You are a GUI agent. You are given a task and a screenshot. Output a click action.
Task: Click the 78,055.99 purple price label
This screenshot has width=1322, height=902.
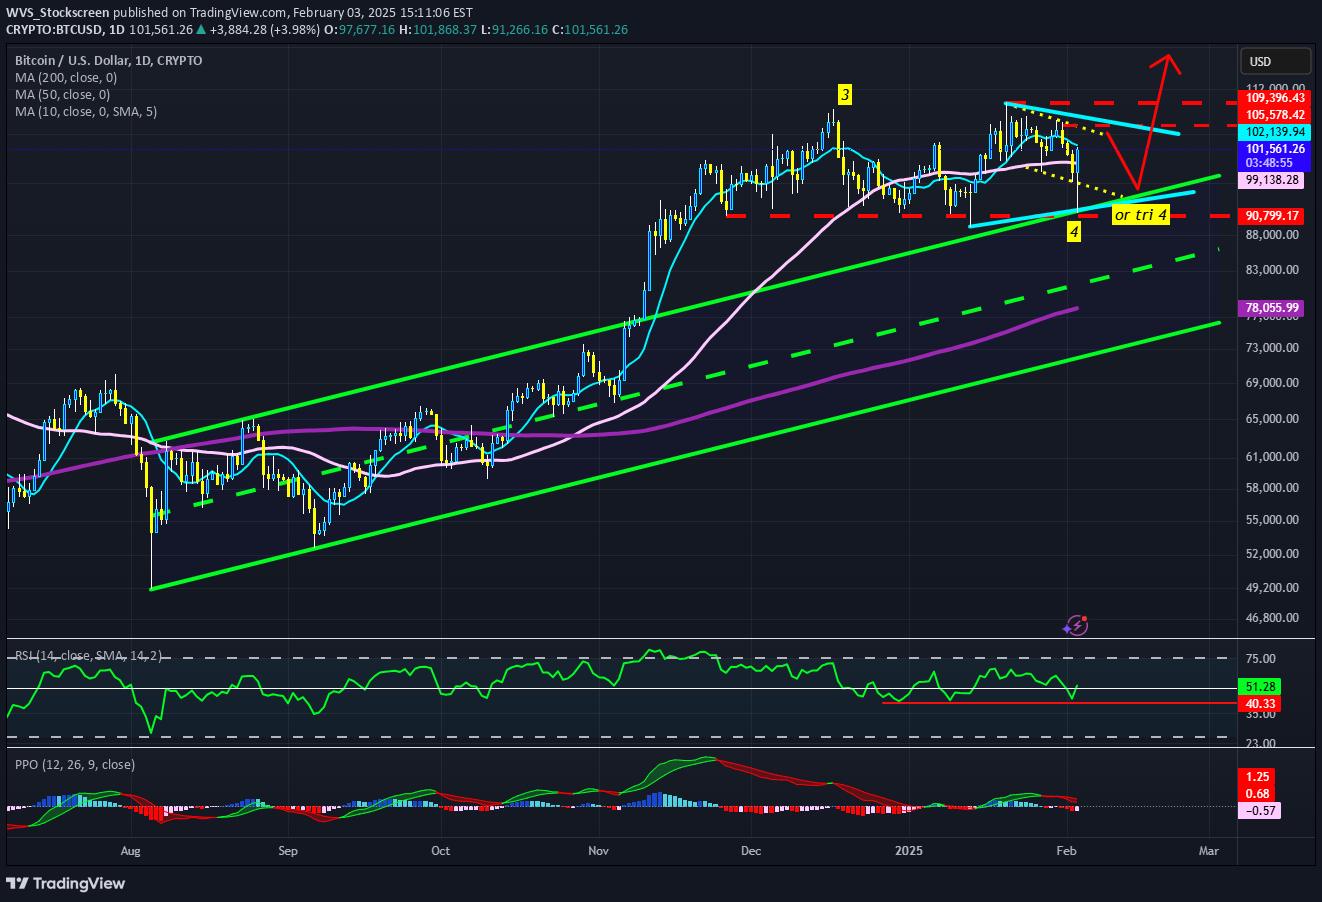[1271, 308]
